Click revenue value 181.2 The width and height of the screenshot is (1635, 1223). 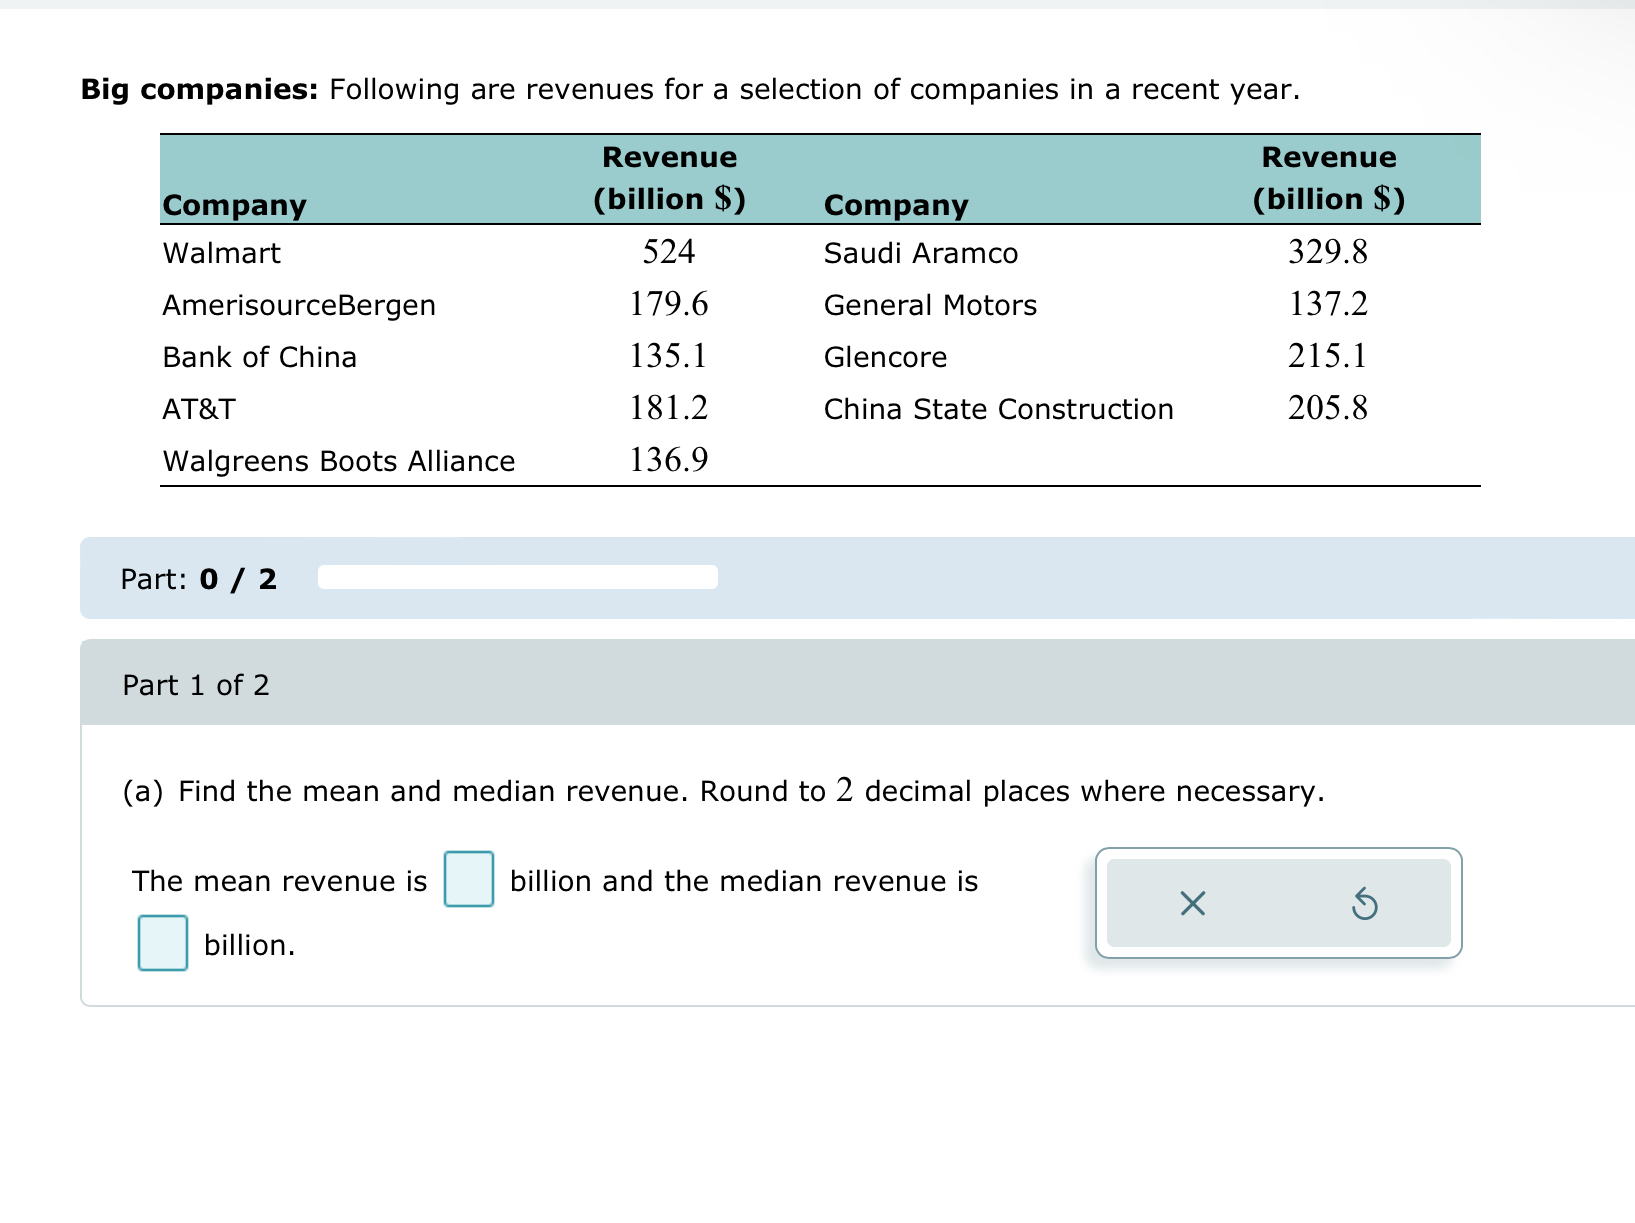coord(669,407)
